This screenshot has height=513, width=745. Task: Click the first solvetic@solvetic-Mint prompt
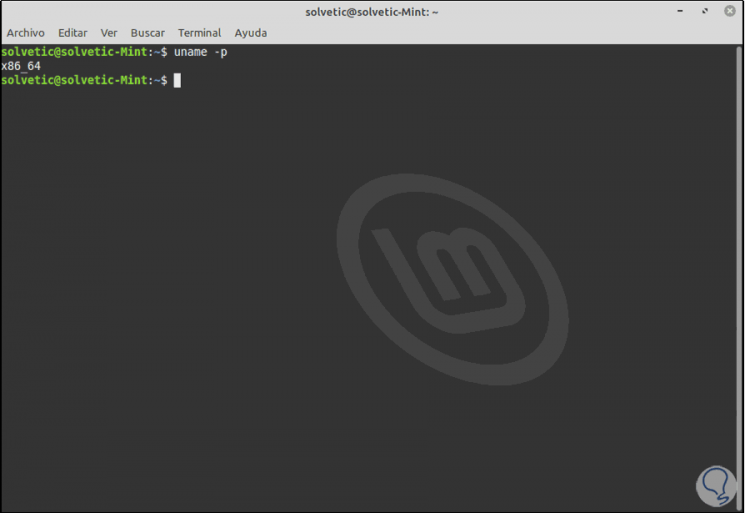(x=84, y=52)
